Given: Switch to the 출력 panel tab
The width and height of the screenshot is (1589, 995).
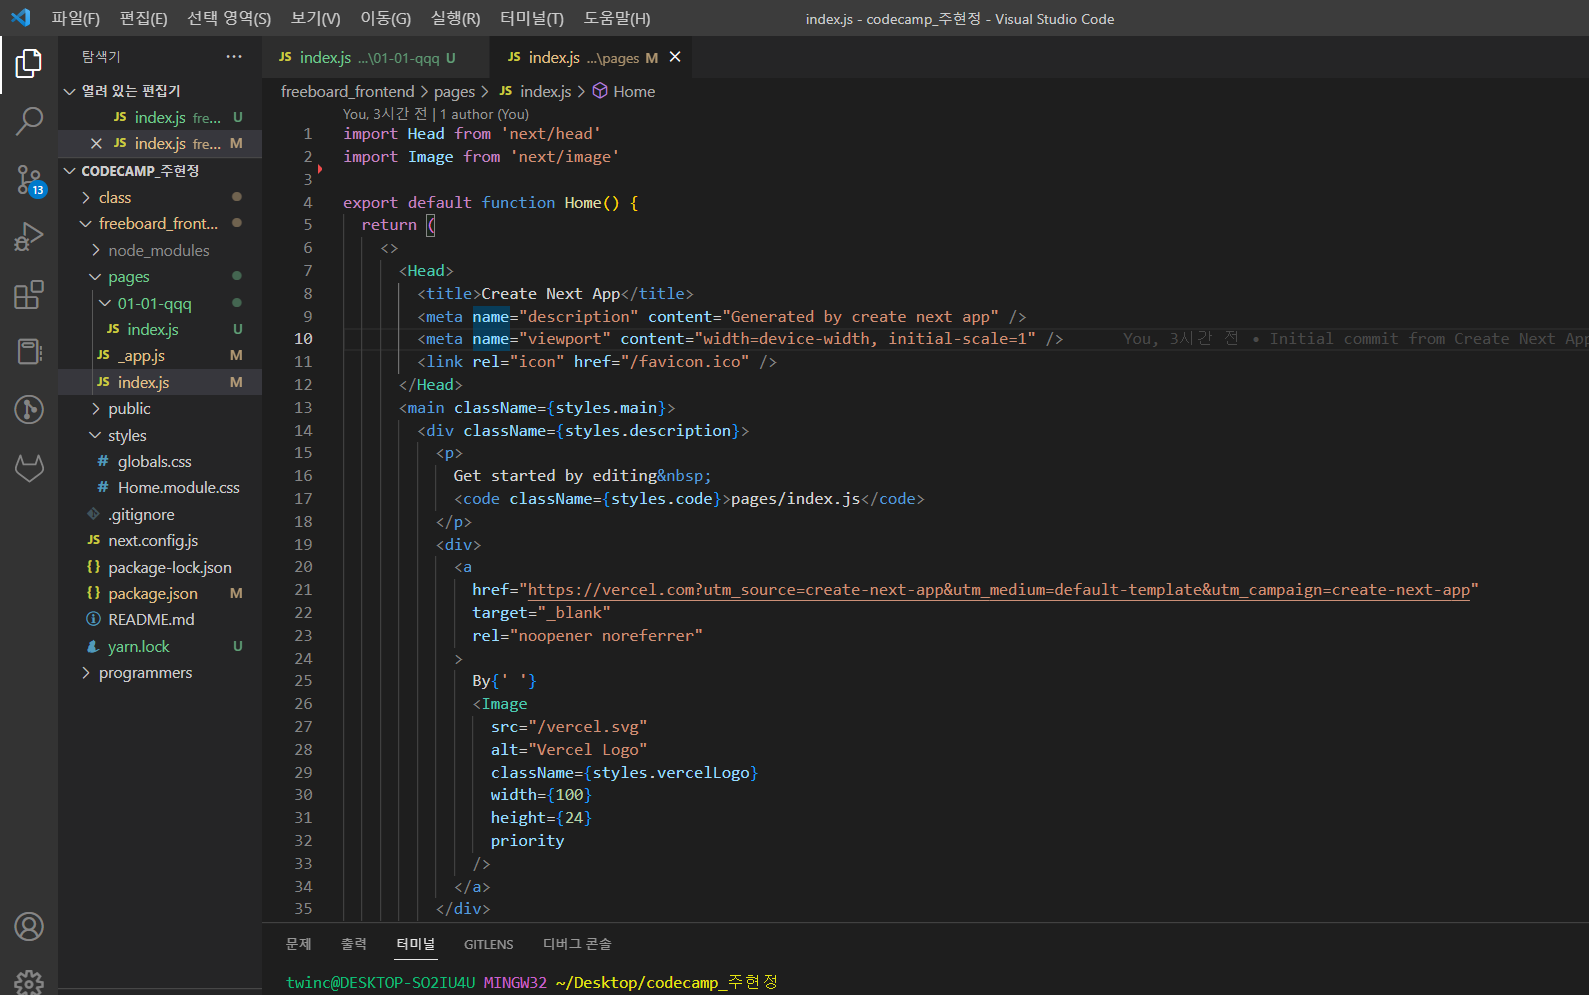Looking at the screenshot, I should tap(354, 944).
